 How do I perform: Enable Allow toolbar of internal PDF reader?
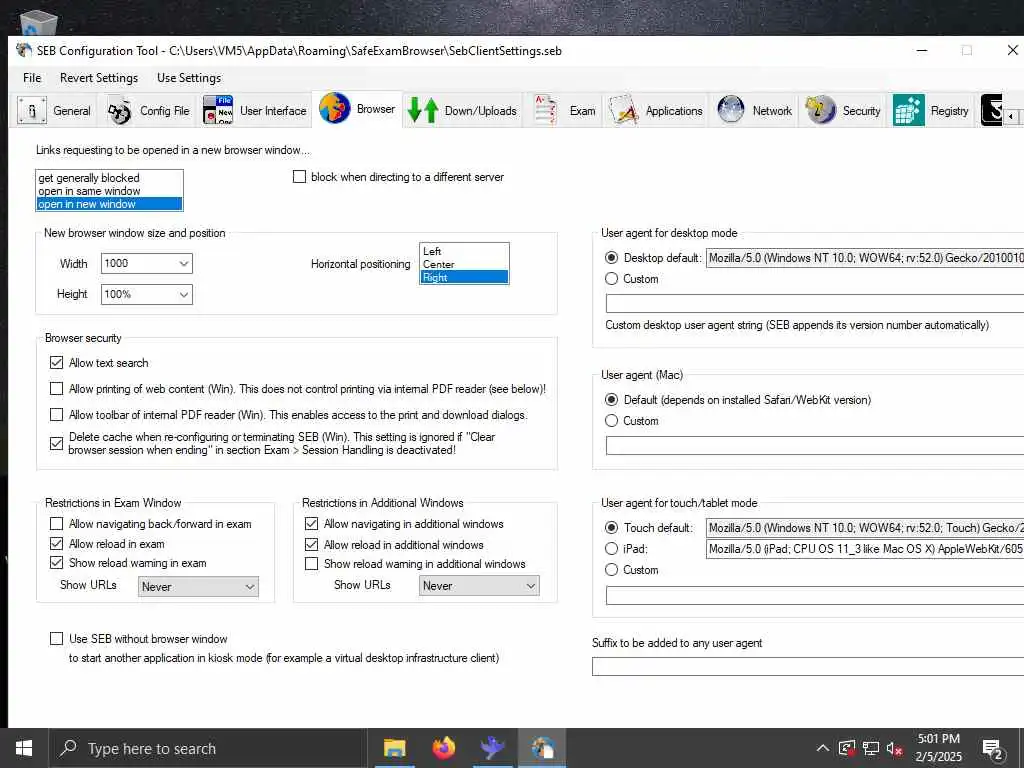click(57, 415)
